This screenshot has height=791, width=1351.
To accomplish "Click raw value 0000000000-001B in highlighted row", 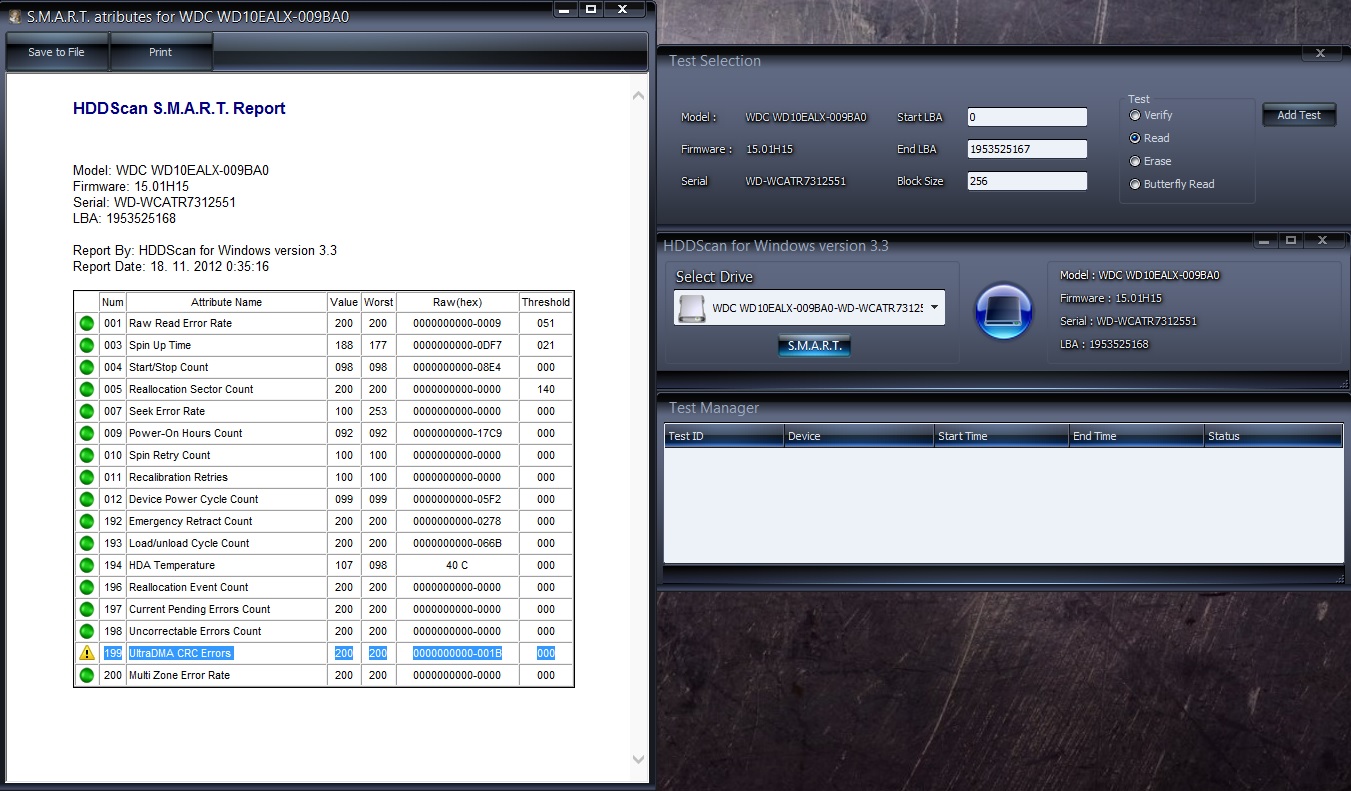I will [457, 653].
